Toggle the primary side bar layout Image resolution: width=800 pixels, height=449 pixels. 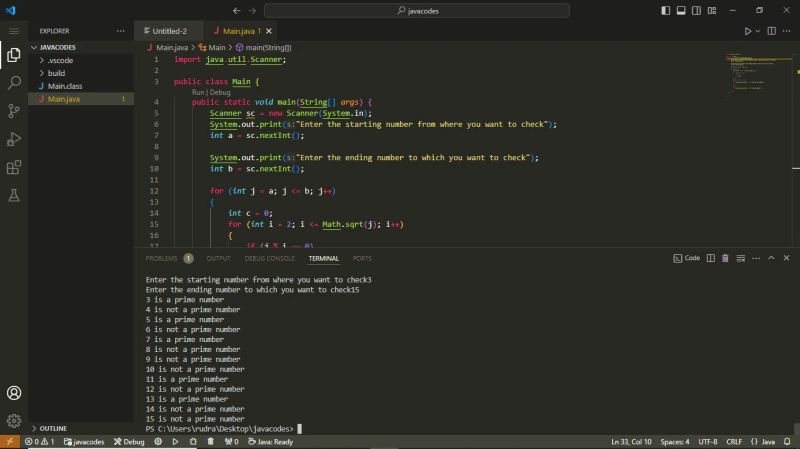pos(665,11)
